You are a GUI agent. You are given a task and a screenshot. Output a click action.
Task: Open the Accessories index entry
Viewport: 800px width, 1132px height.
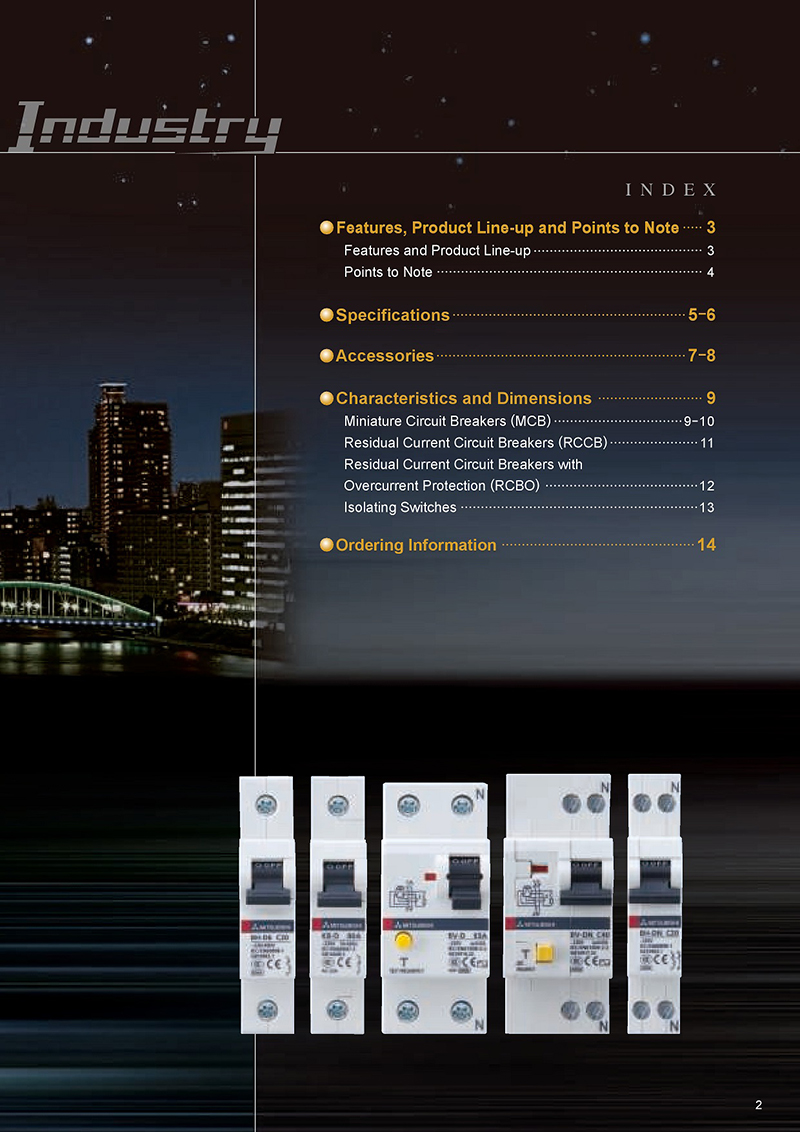[x=385, y=356]
